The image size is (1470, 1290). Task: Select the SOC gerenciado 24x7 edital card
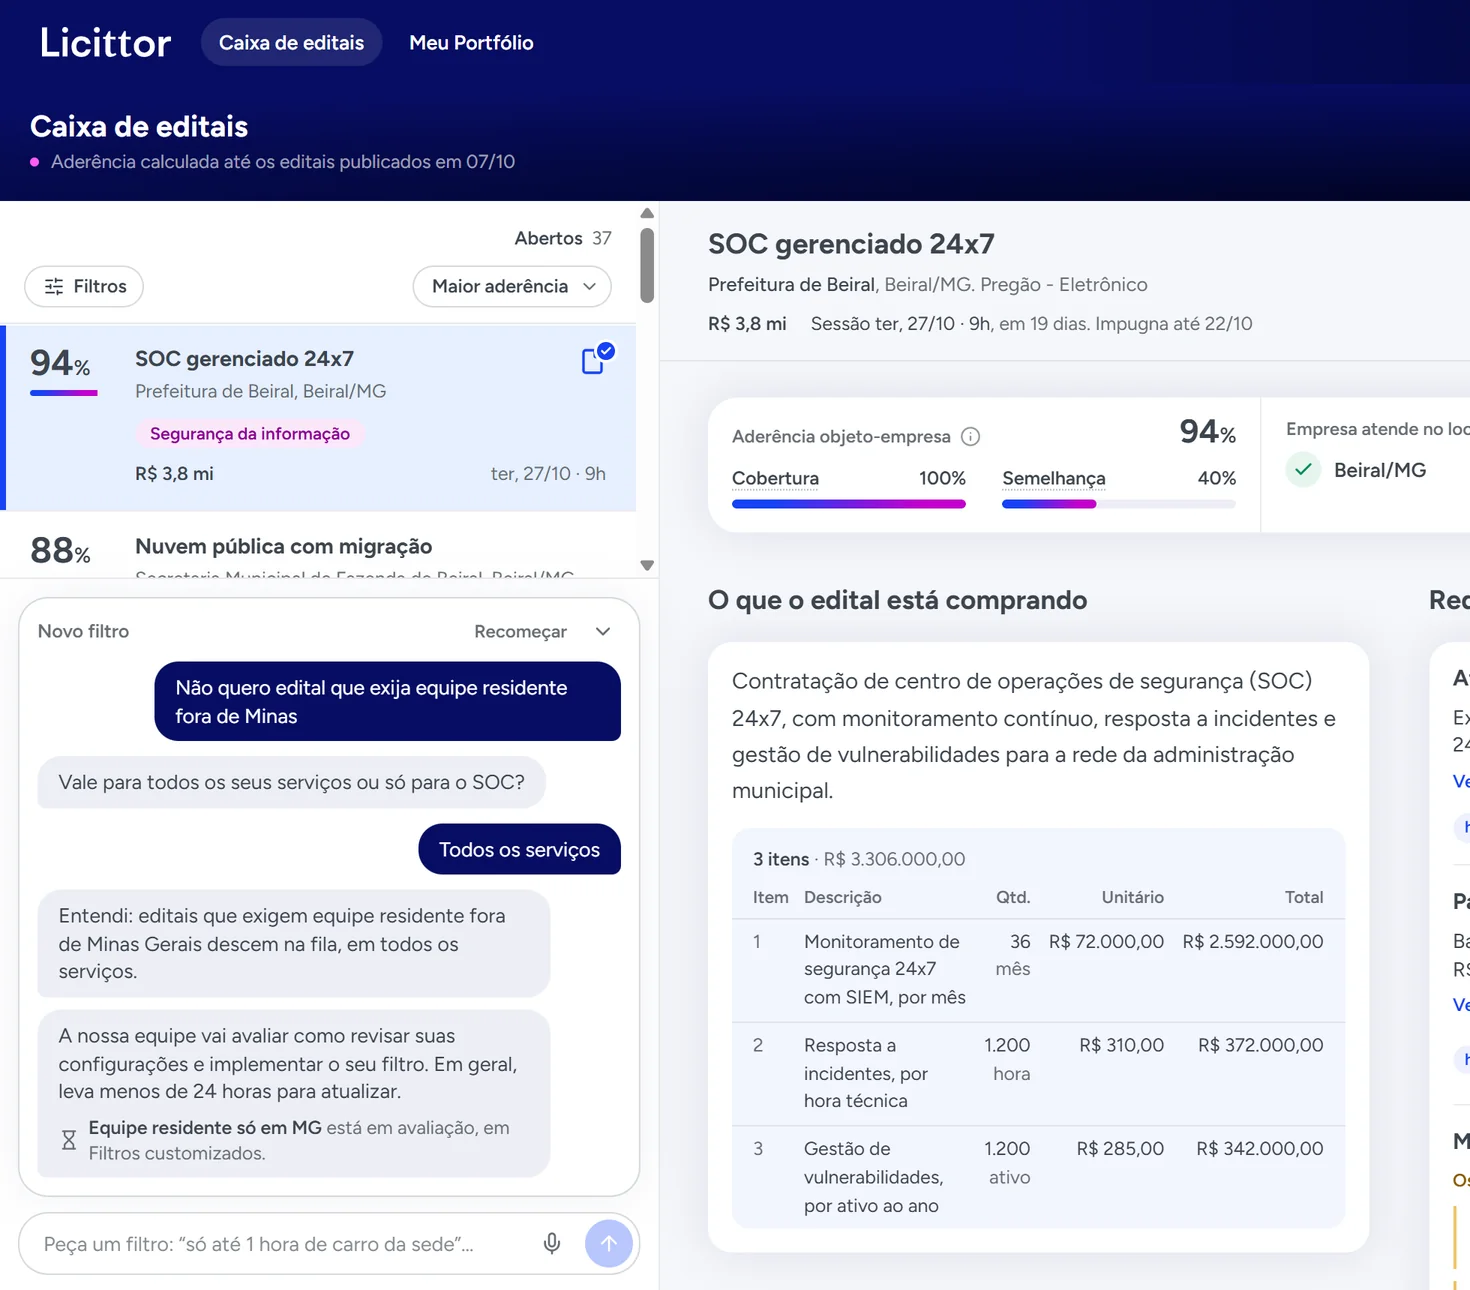(320, 417)
